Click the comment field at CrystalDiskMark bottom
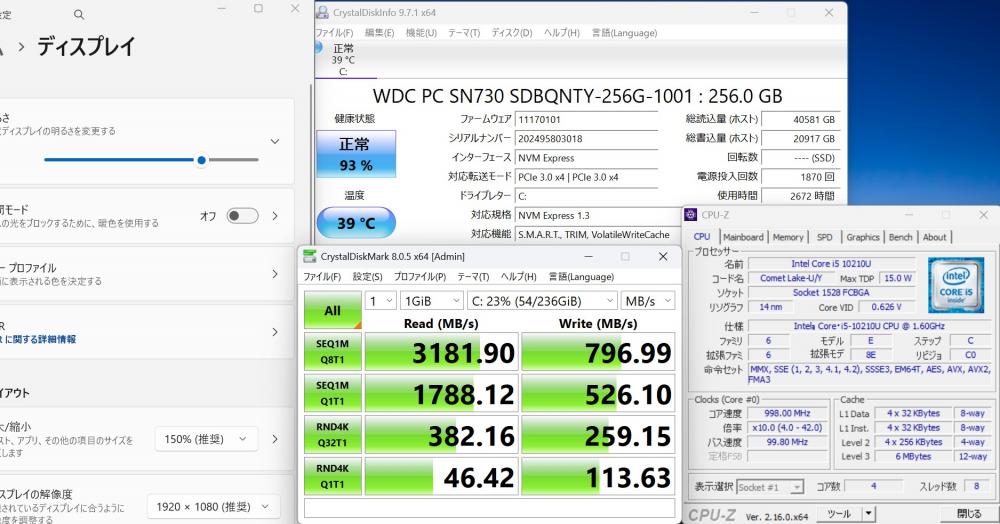The width and height of the screenshot is (1000, 524). [x=489, y=508]
